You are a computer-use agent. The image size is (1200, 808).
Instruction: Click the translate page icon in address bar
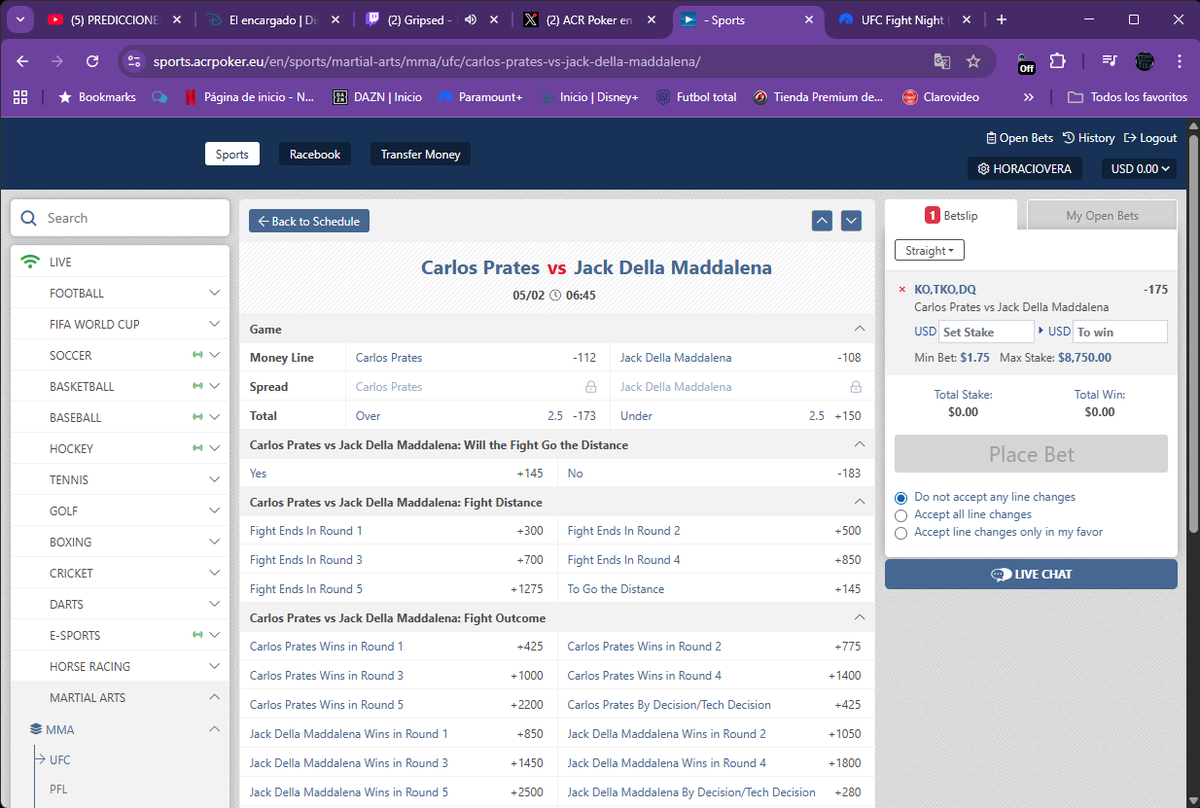tap(941, 61)
